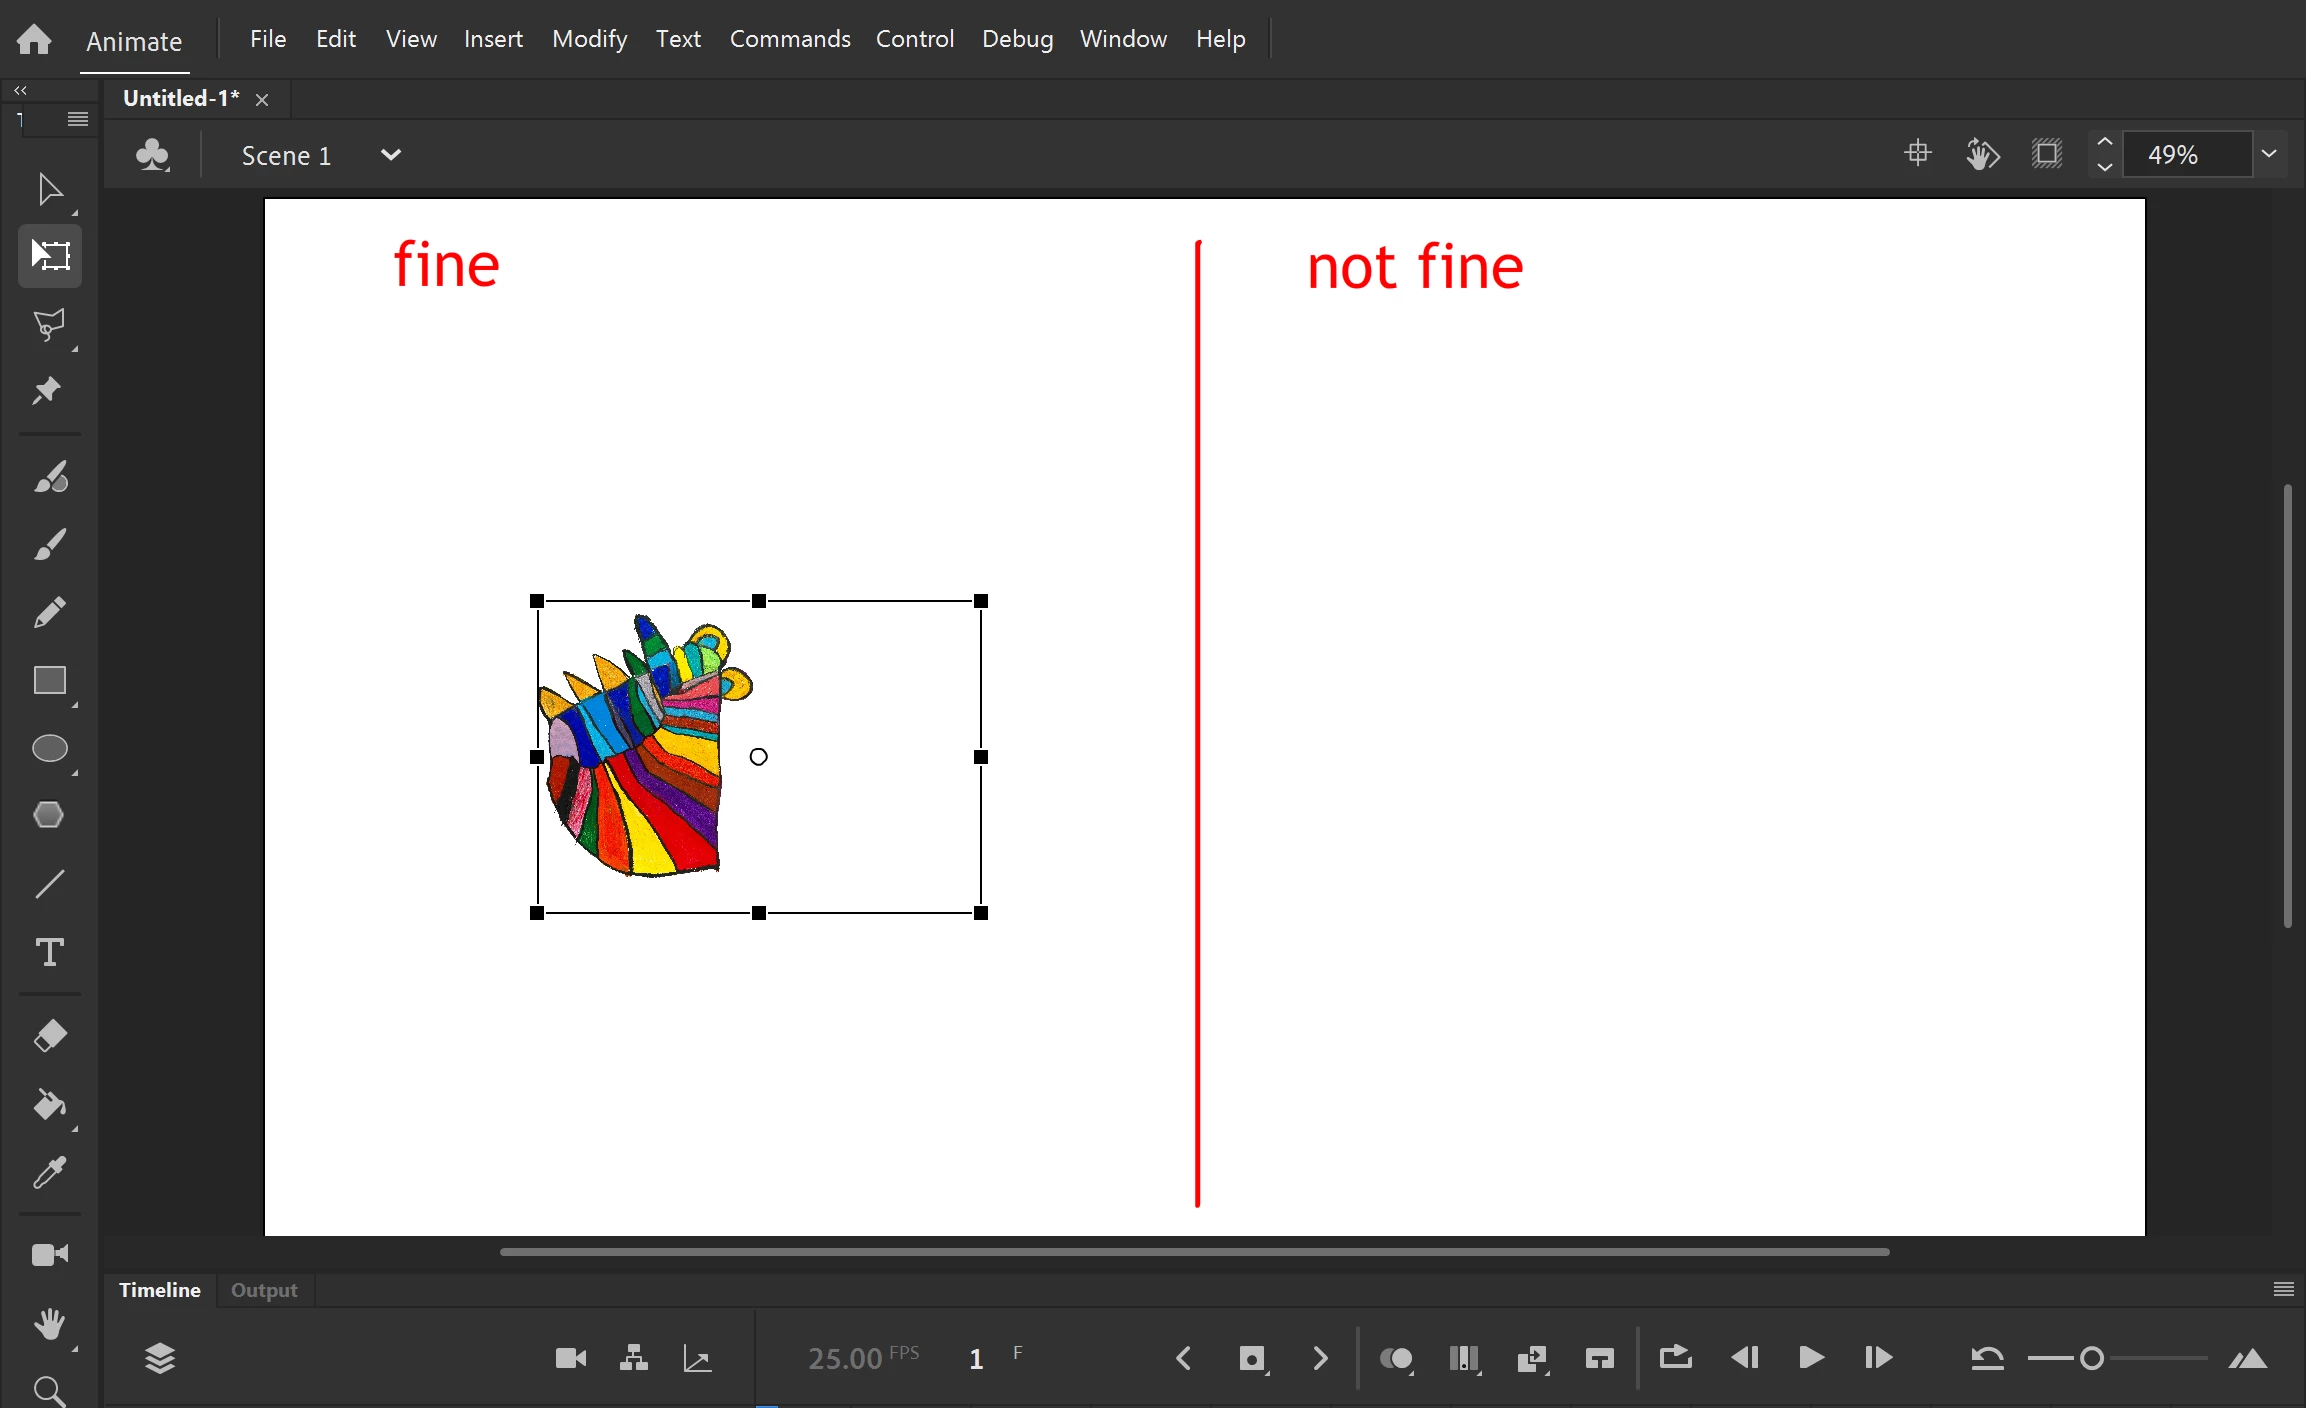This screenshot has width=2306, height=1408.
Task: Select the Free Transform tool
Action: tap(50, 255)
